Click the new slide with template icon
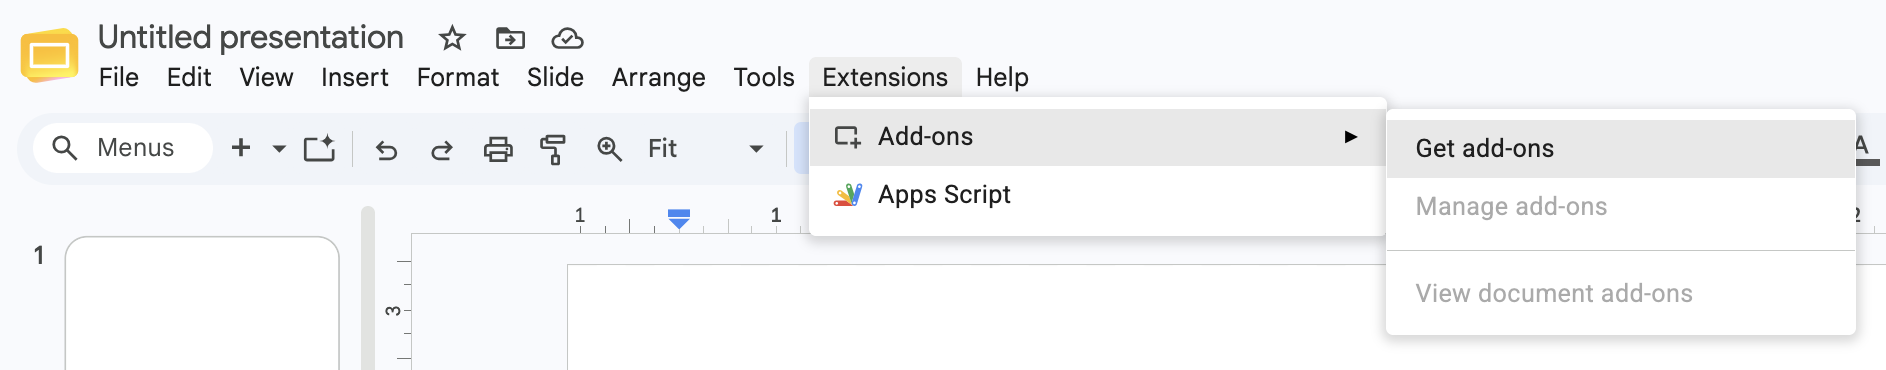 (x=319, y=149)
